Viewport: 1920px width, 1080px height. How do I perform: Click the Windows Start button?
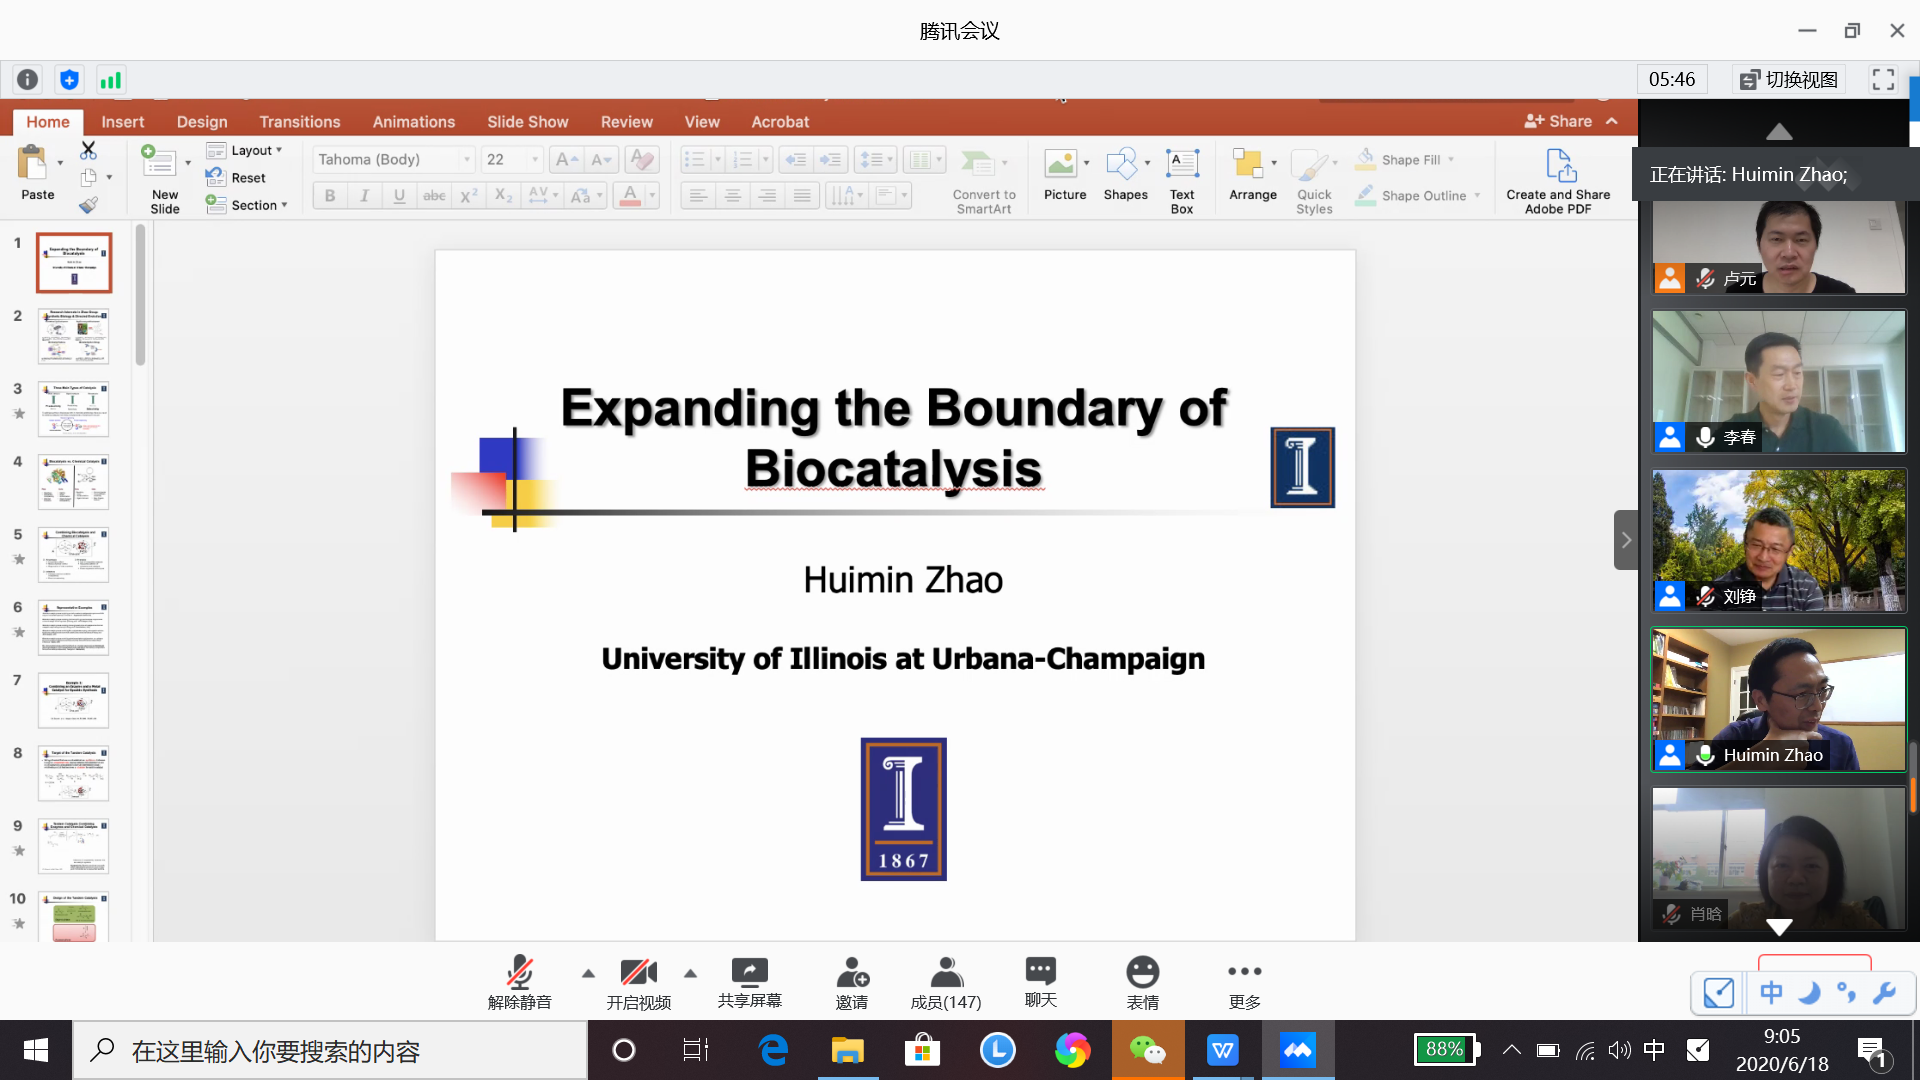pyautogui.click(x=36, y=1050)
